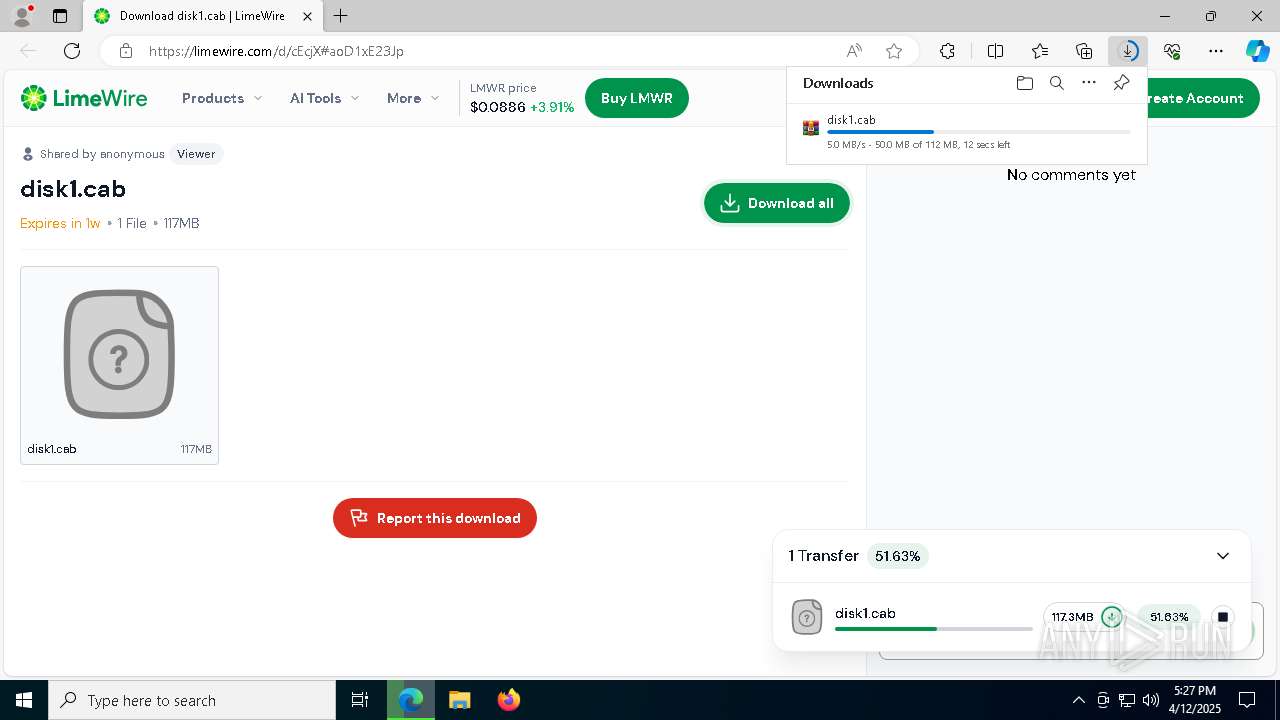Activate Read aloud icon

(854, 51)
